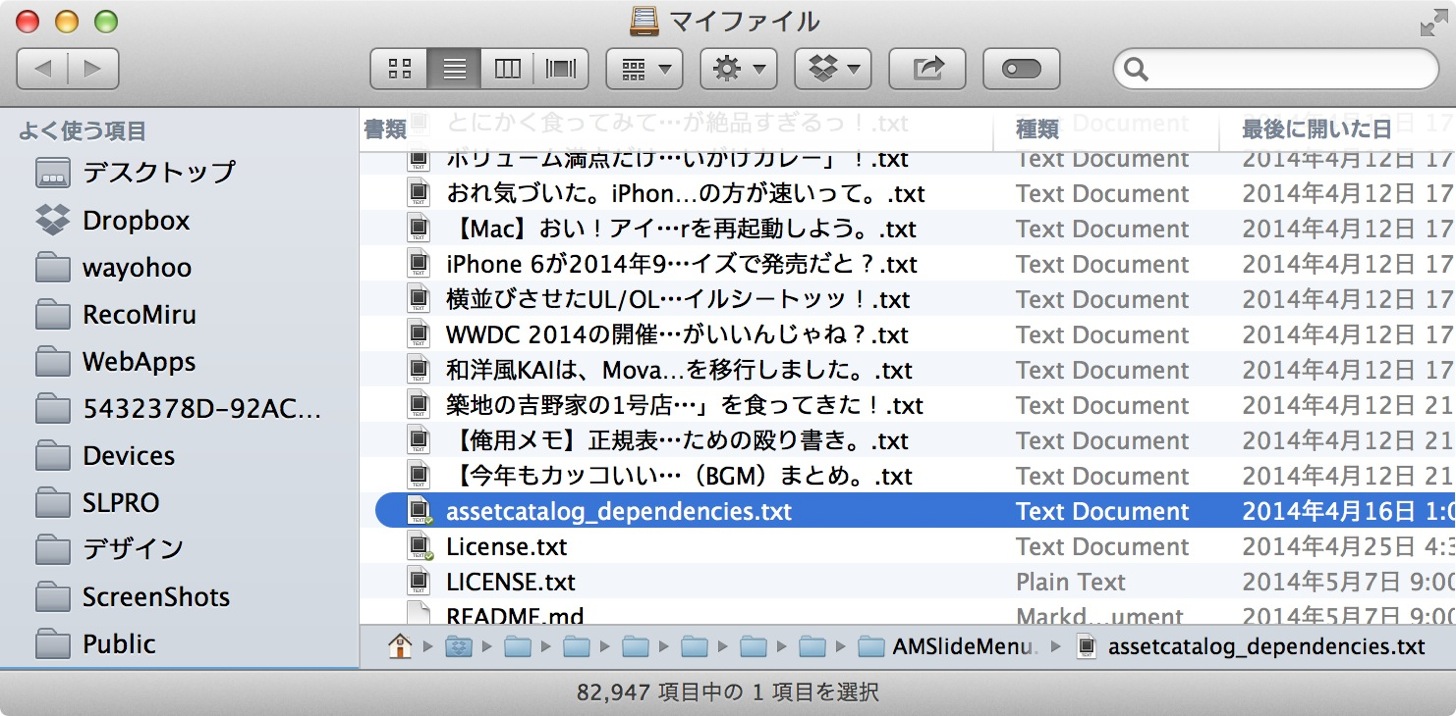Click the 2014年4月16日 date cell
The image size is (1456, 716).
1348,511
